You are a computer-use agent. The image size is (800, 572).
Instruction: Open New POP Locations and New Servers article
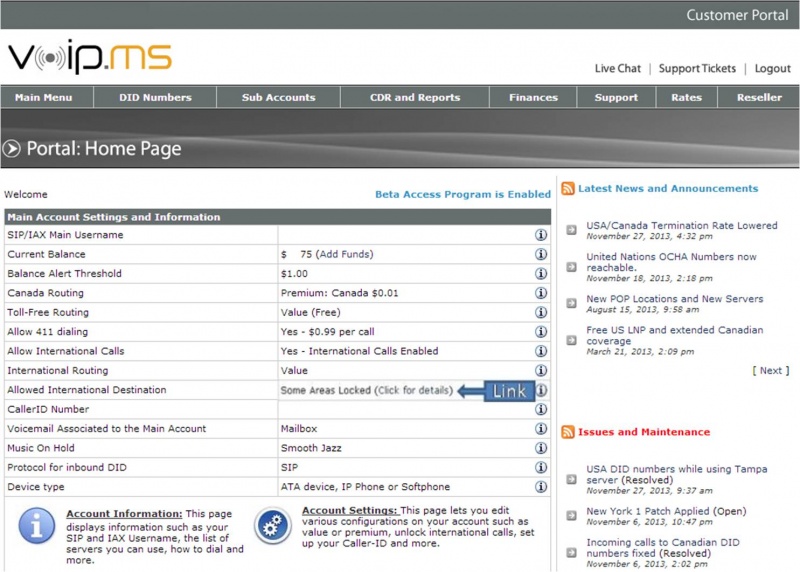coord(674,299)
